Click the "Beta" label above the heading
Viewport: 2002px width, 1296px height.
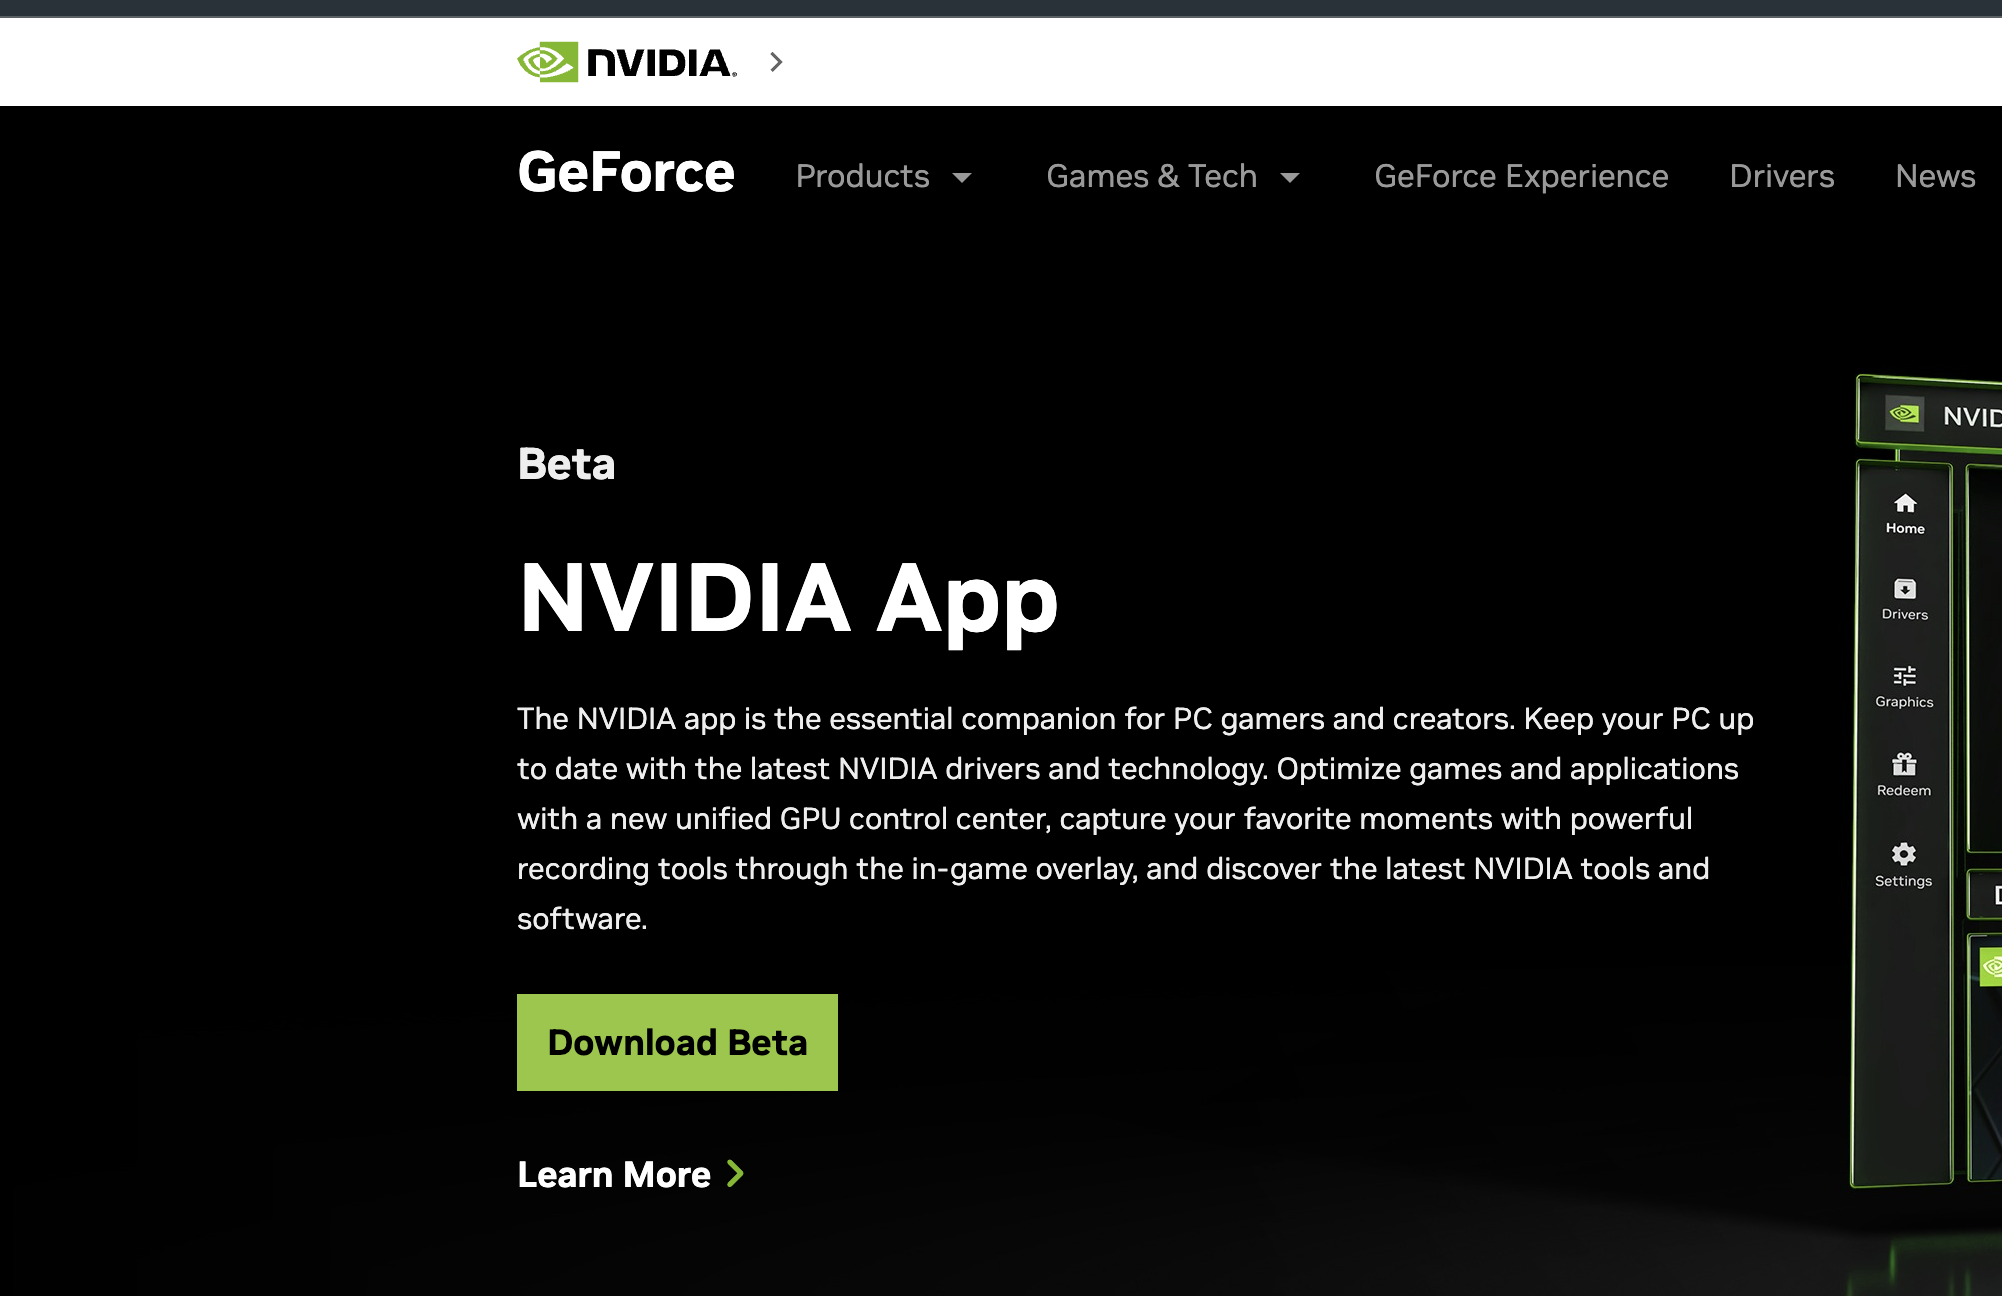point(566,464)
